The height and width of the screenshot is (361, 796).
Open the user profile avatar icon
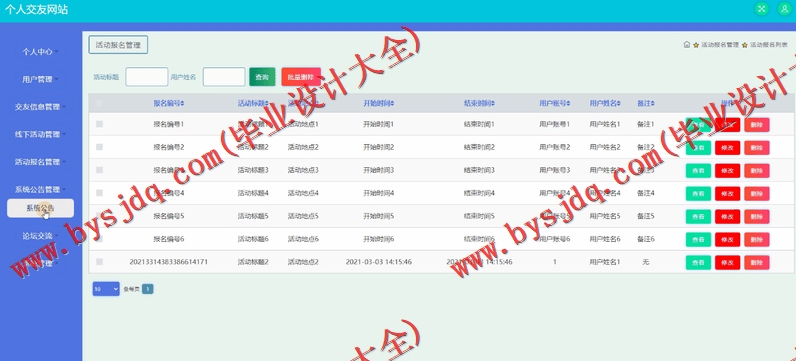tap(785, 9)
